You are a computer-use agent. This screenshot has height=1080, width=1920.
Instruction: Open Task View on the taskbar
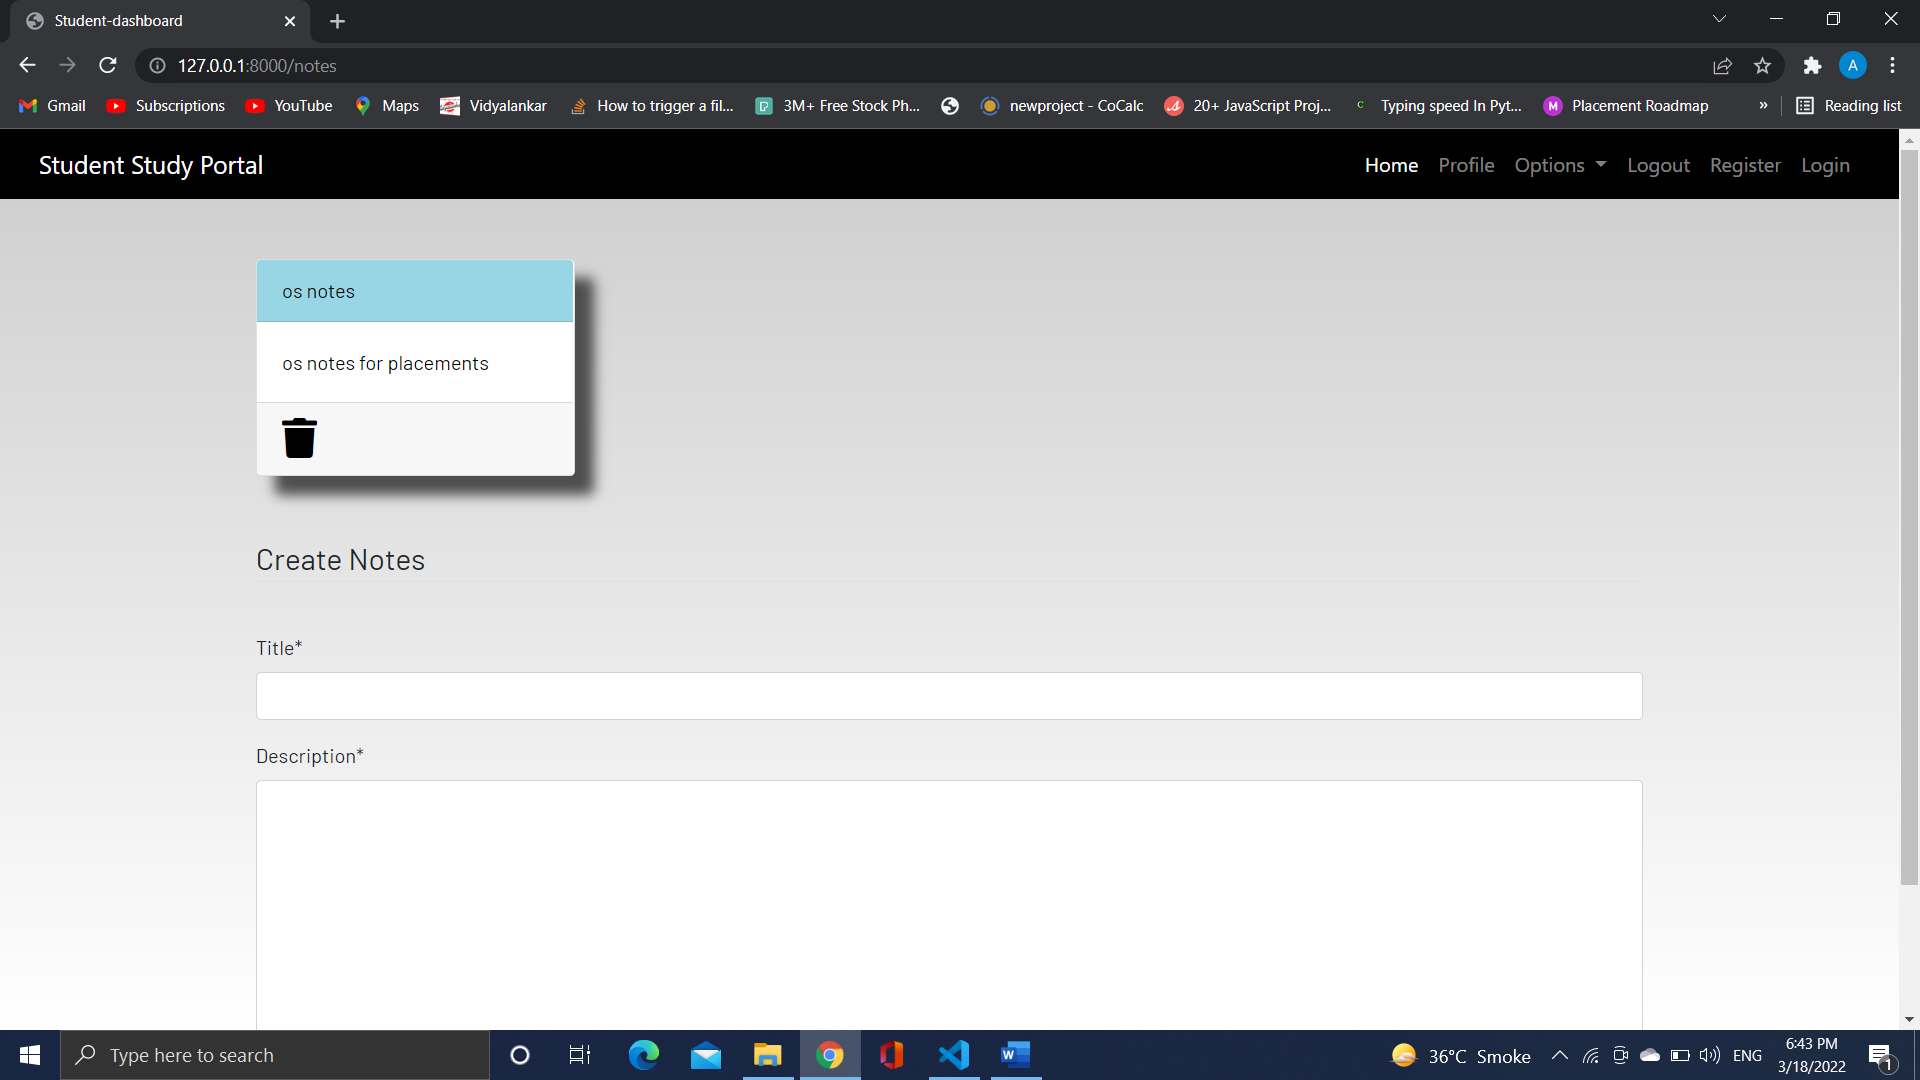point(580,1055)
